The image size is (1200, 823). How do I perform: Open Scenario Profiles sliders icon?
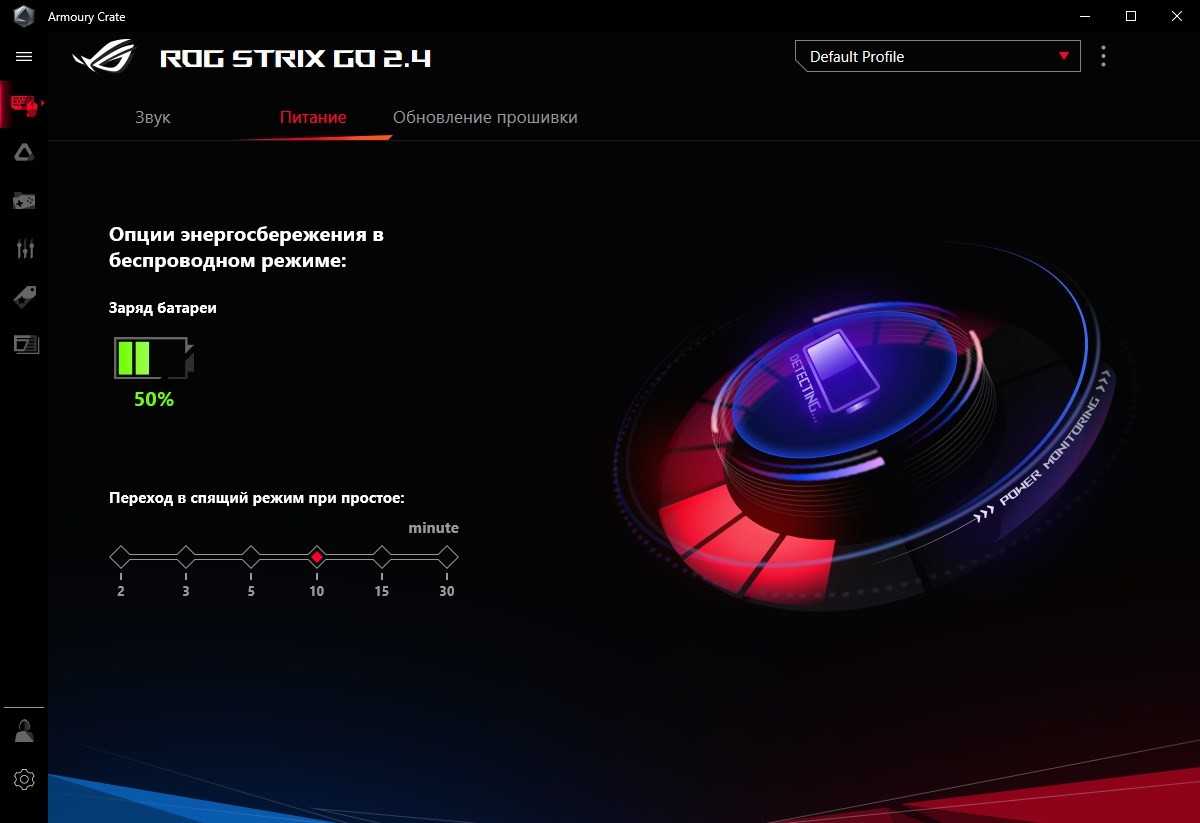[24, 249]
